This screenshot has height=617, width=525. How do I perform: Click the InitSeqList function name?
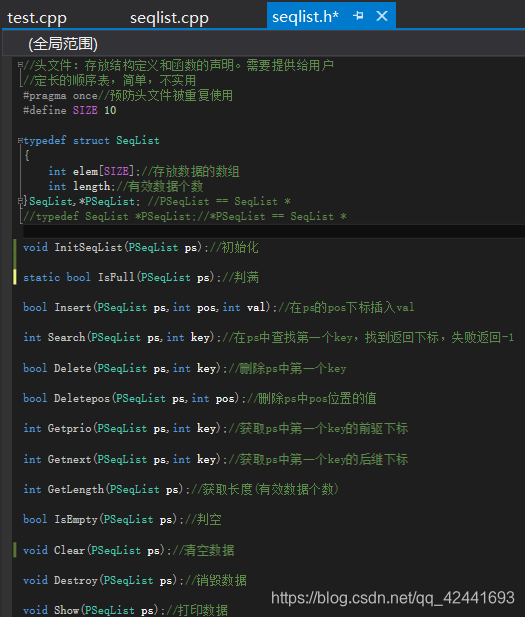click(x=89, y=247)
